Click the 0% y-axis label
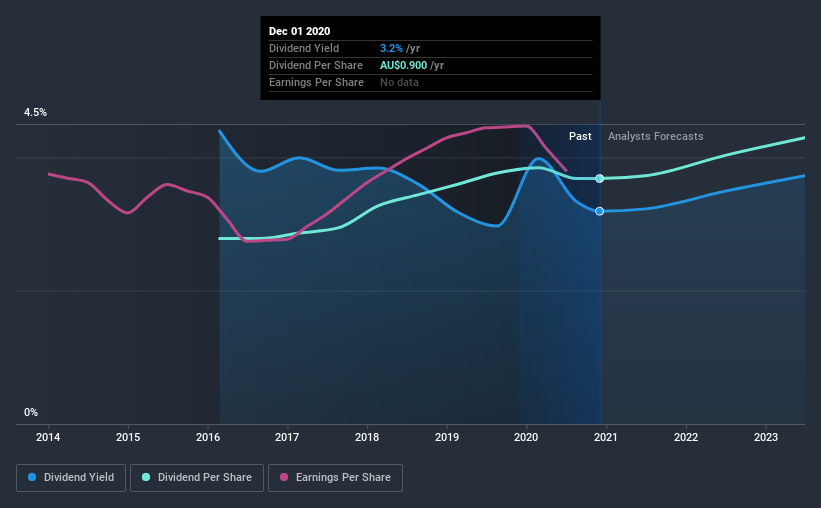Image resolution: width=821 pixels, height=508 pixels. click(31, 413)
